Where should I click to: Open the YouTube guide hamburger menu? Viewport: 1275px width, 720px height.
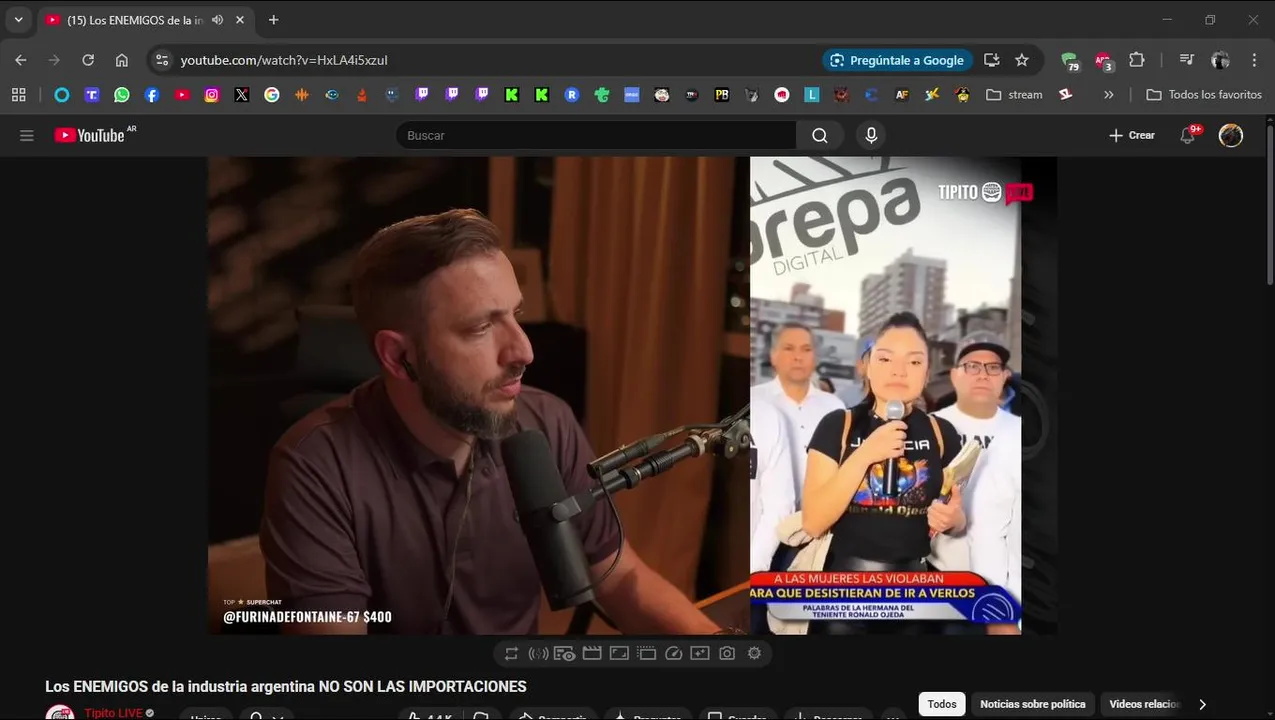pyautogui.click(x=27, y=135)
